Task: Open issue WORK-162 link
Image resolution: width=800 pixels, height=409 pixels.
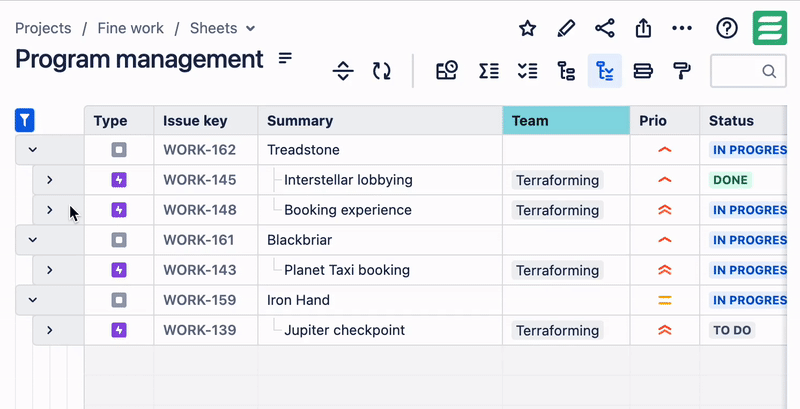Action: [x=199, y=150]
